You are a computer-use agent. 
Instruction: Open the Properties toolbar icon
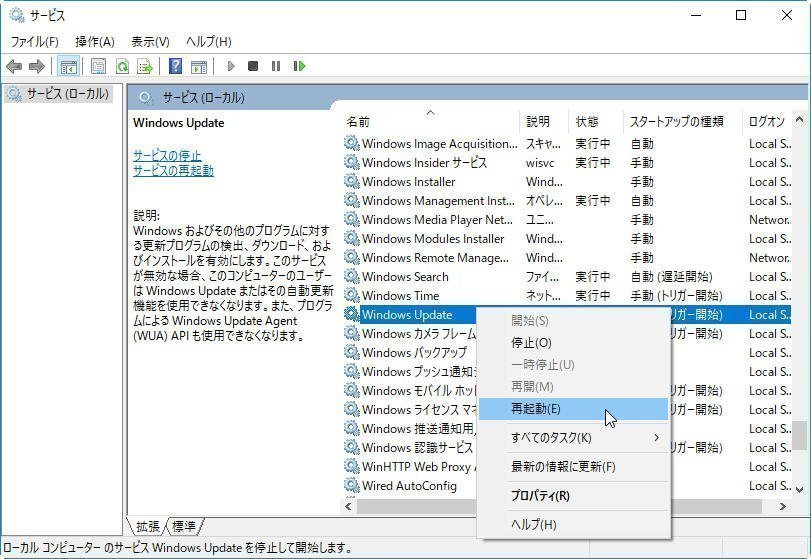[98, 66]
